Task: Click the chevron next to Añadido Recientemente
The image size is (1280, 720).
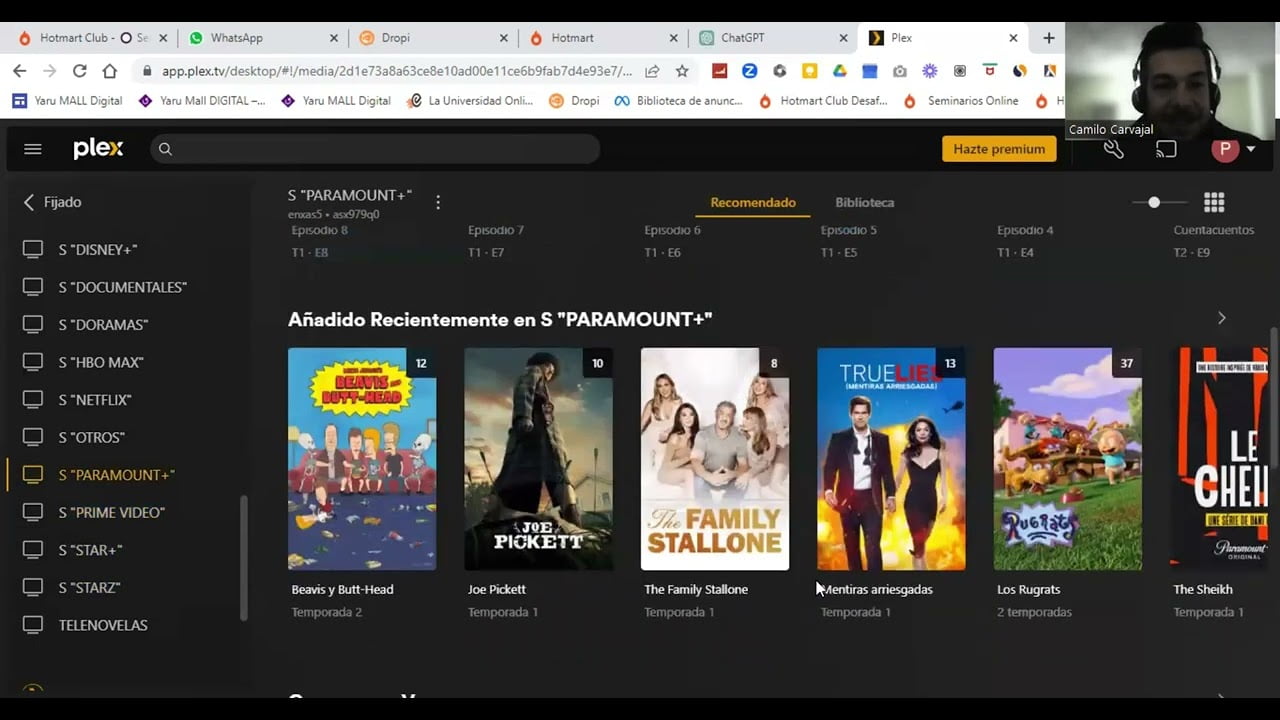Action: (x=1222, y=317)
